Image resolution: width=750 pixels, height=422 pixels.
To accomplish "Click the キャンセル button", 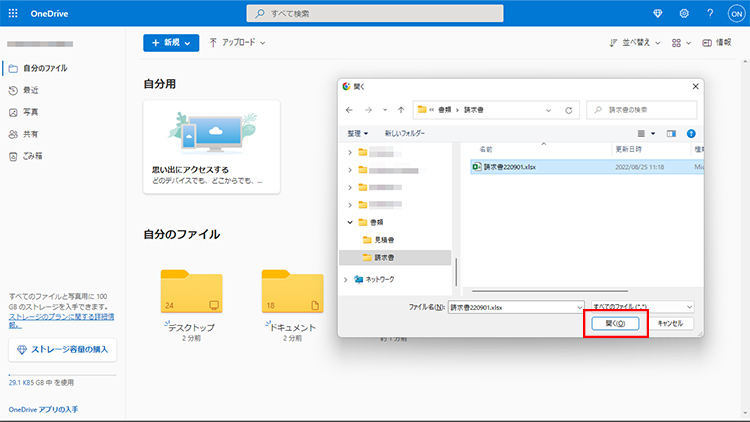I will pyautogui.click(x=670, y=324).
